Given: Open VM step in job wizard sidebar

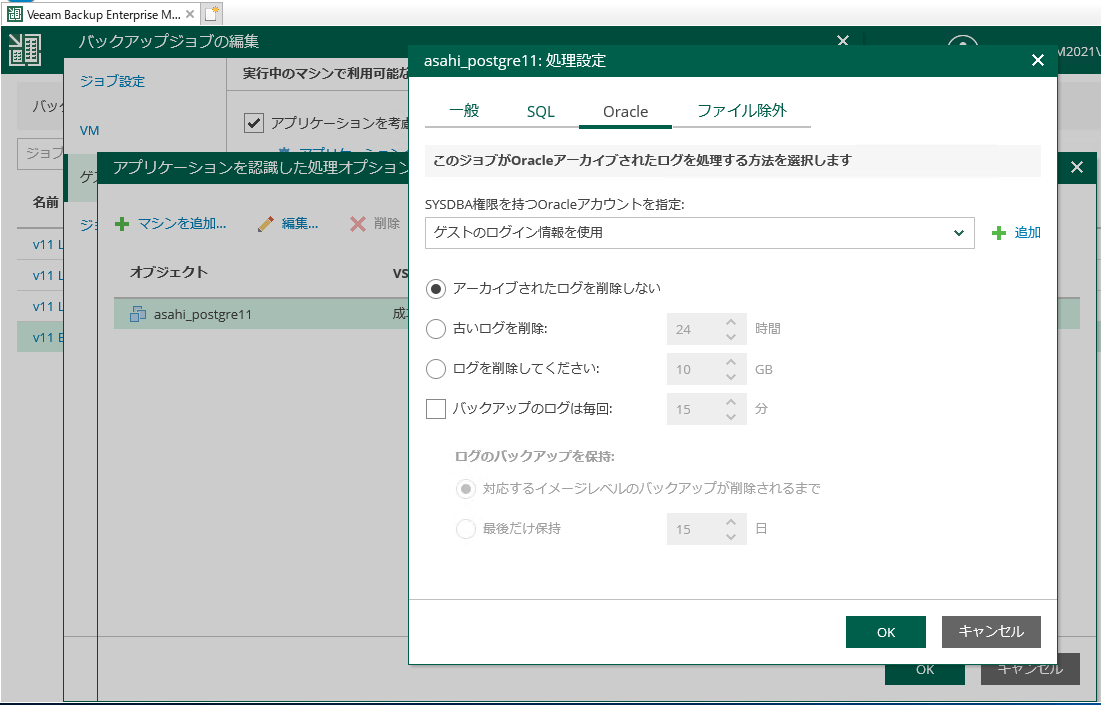Looking at the screenshot, I should (x=89, y=131).
